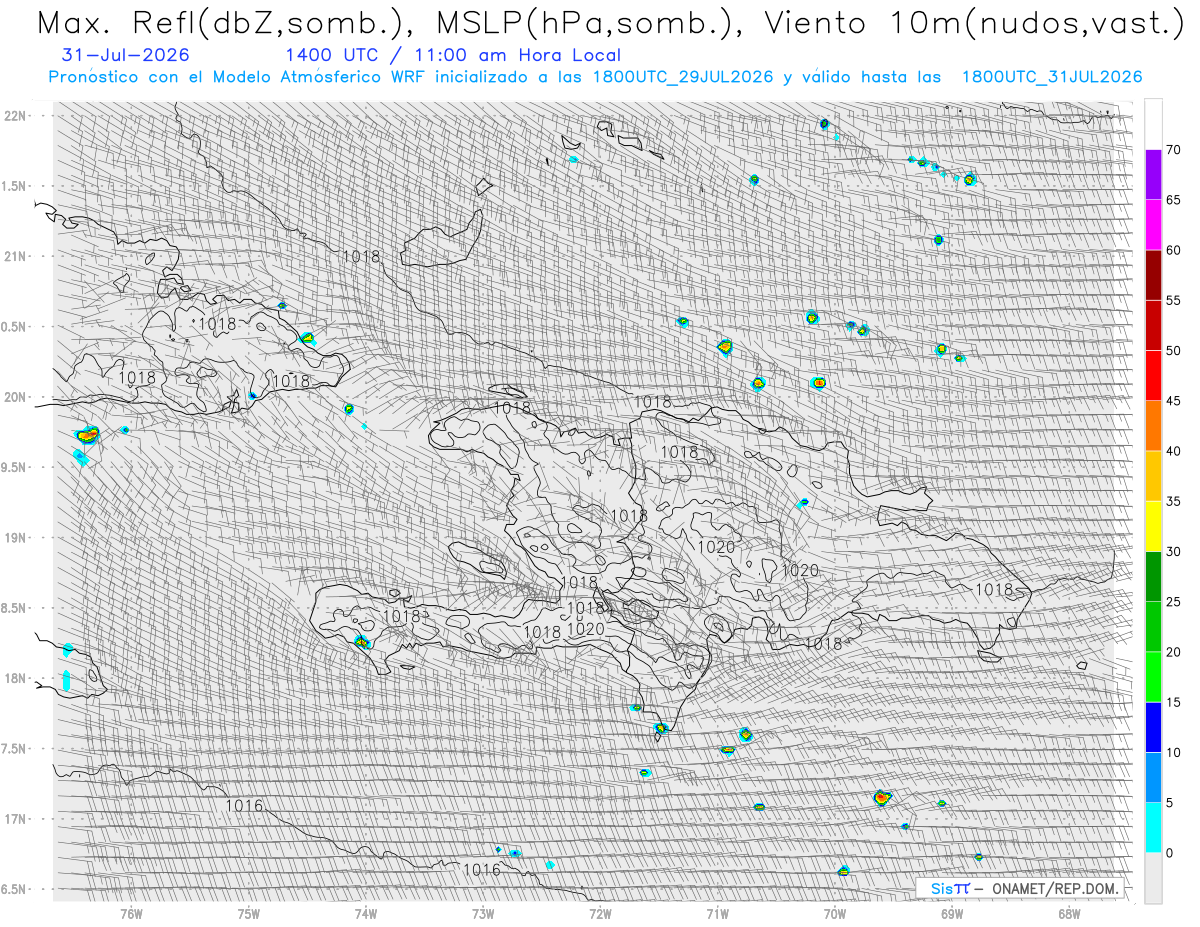
Task: Select the forecast date "31-Jul-2026"
Action: (124, 55)
